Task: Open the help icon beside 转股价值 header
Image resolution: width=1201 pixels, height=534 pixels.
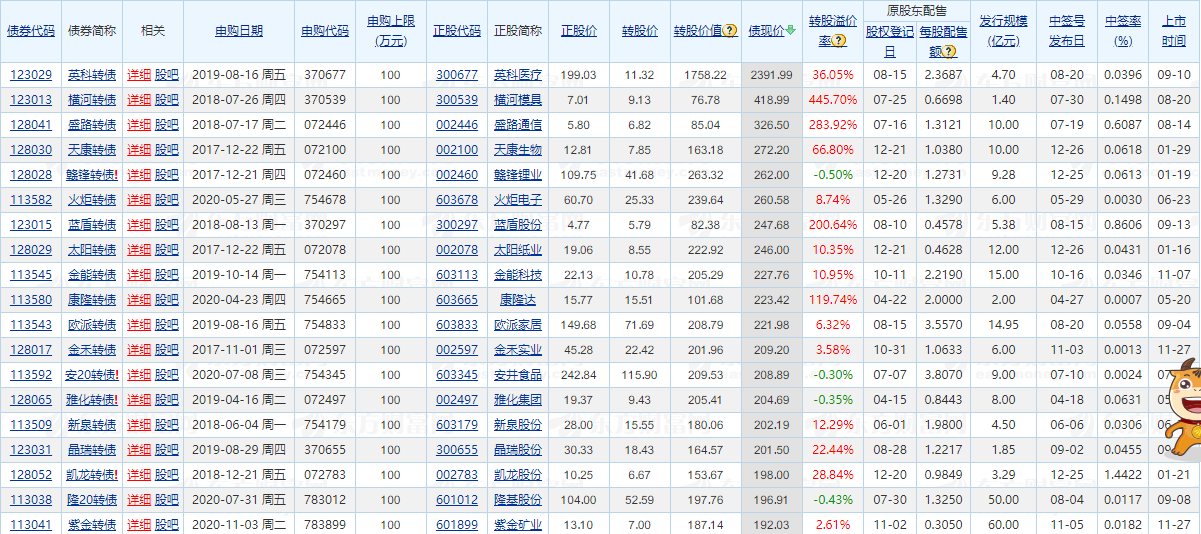Action: (731, 31)
